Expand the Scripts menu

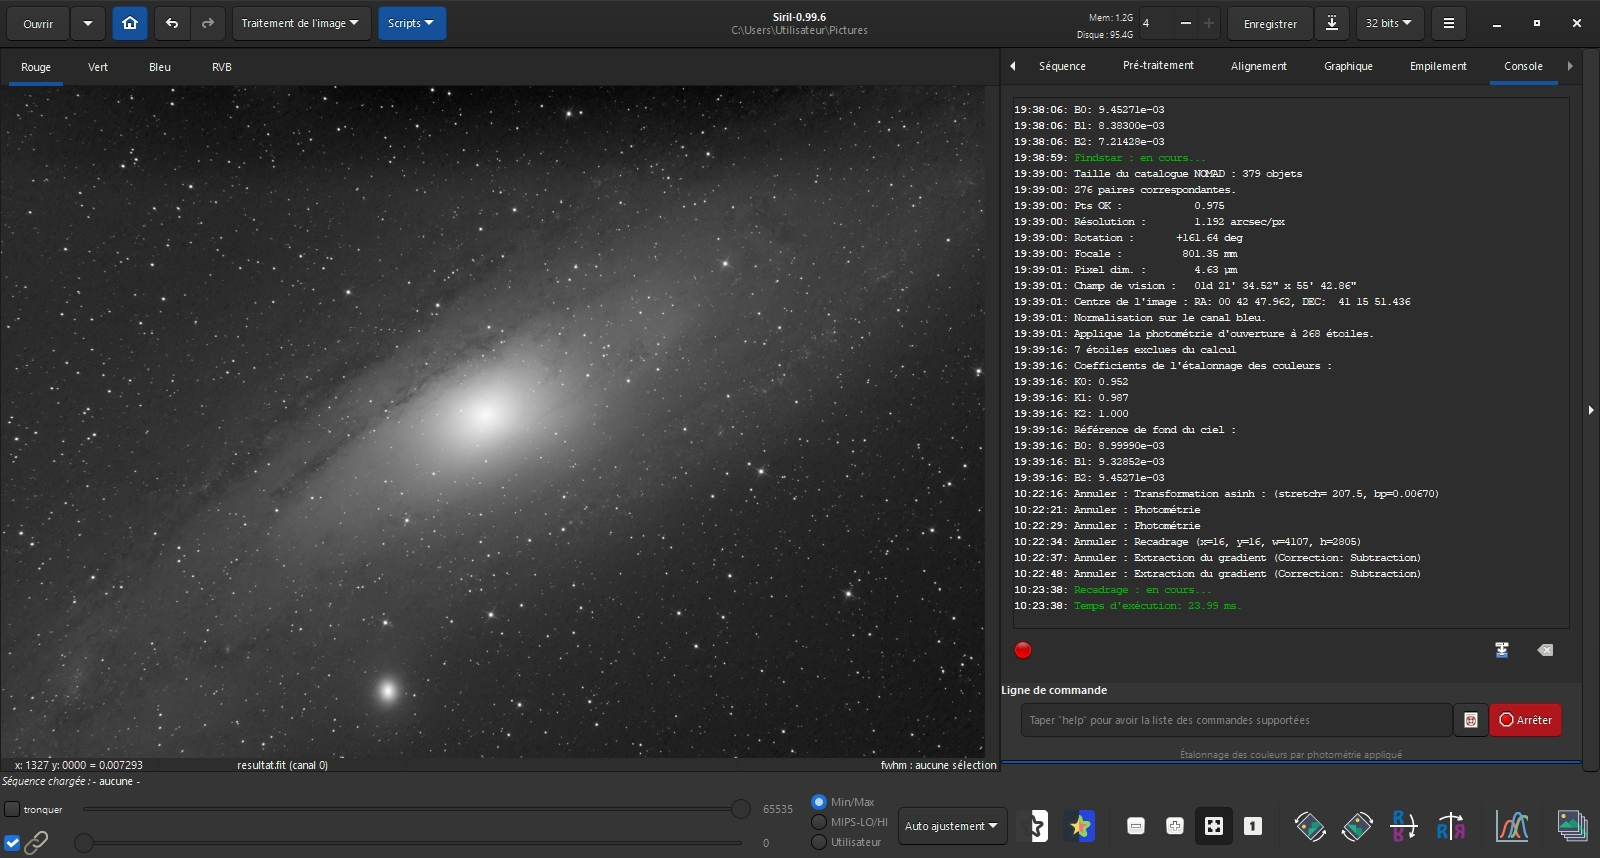(x=411, y=23)
